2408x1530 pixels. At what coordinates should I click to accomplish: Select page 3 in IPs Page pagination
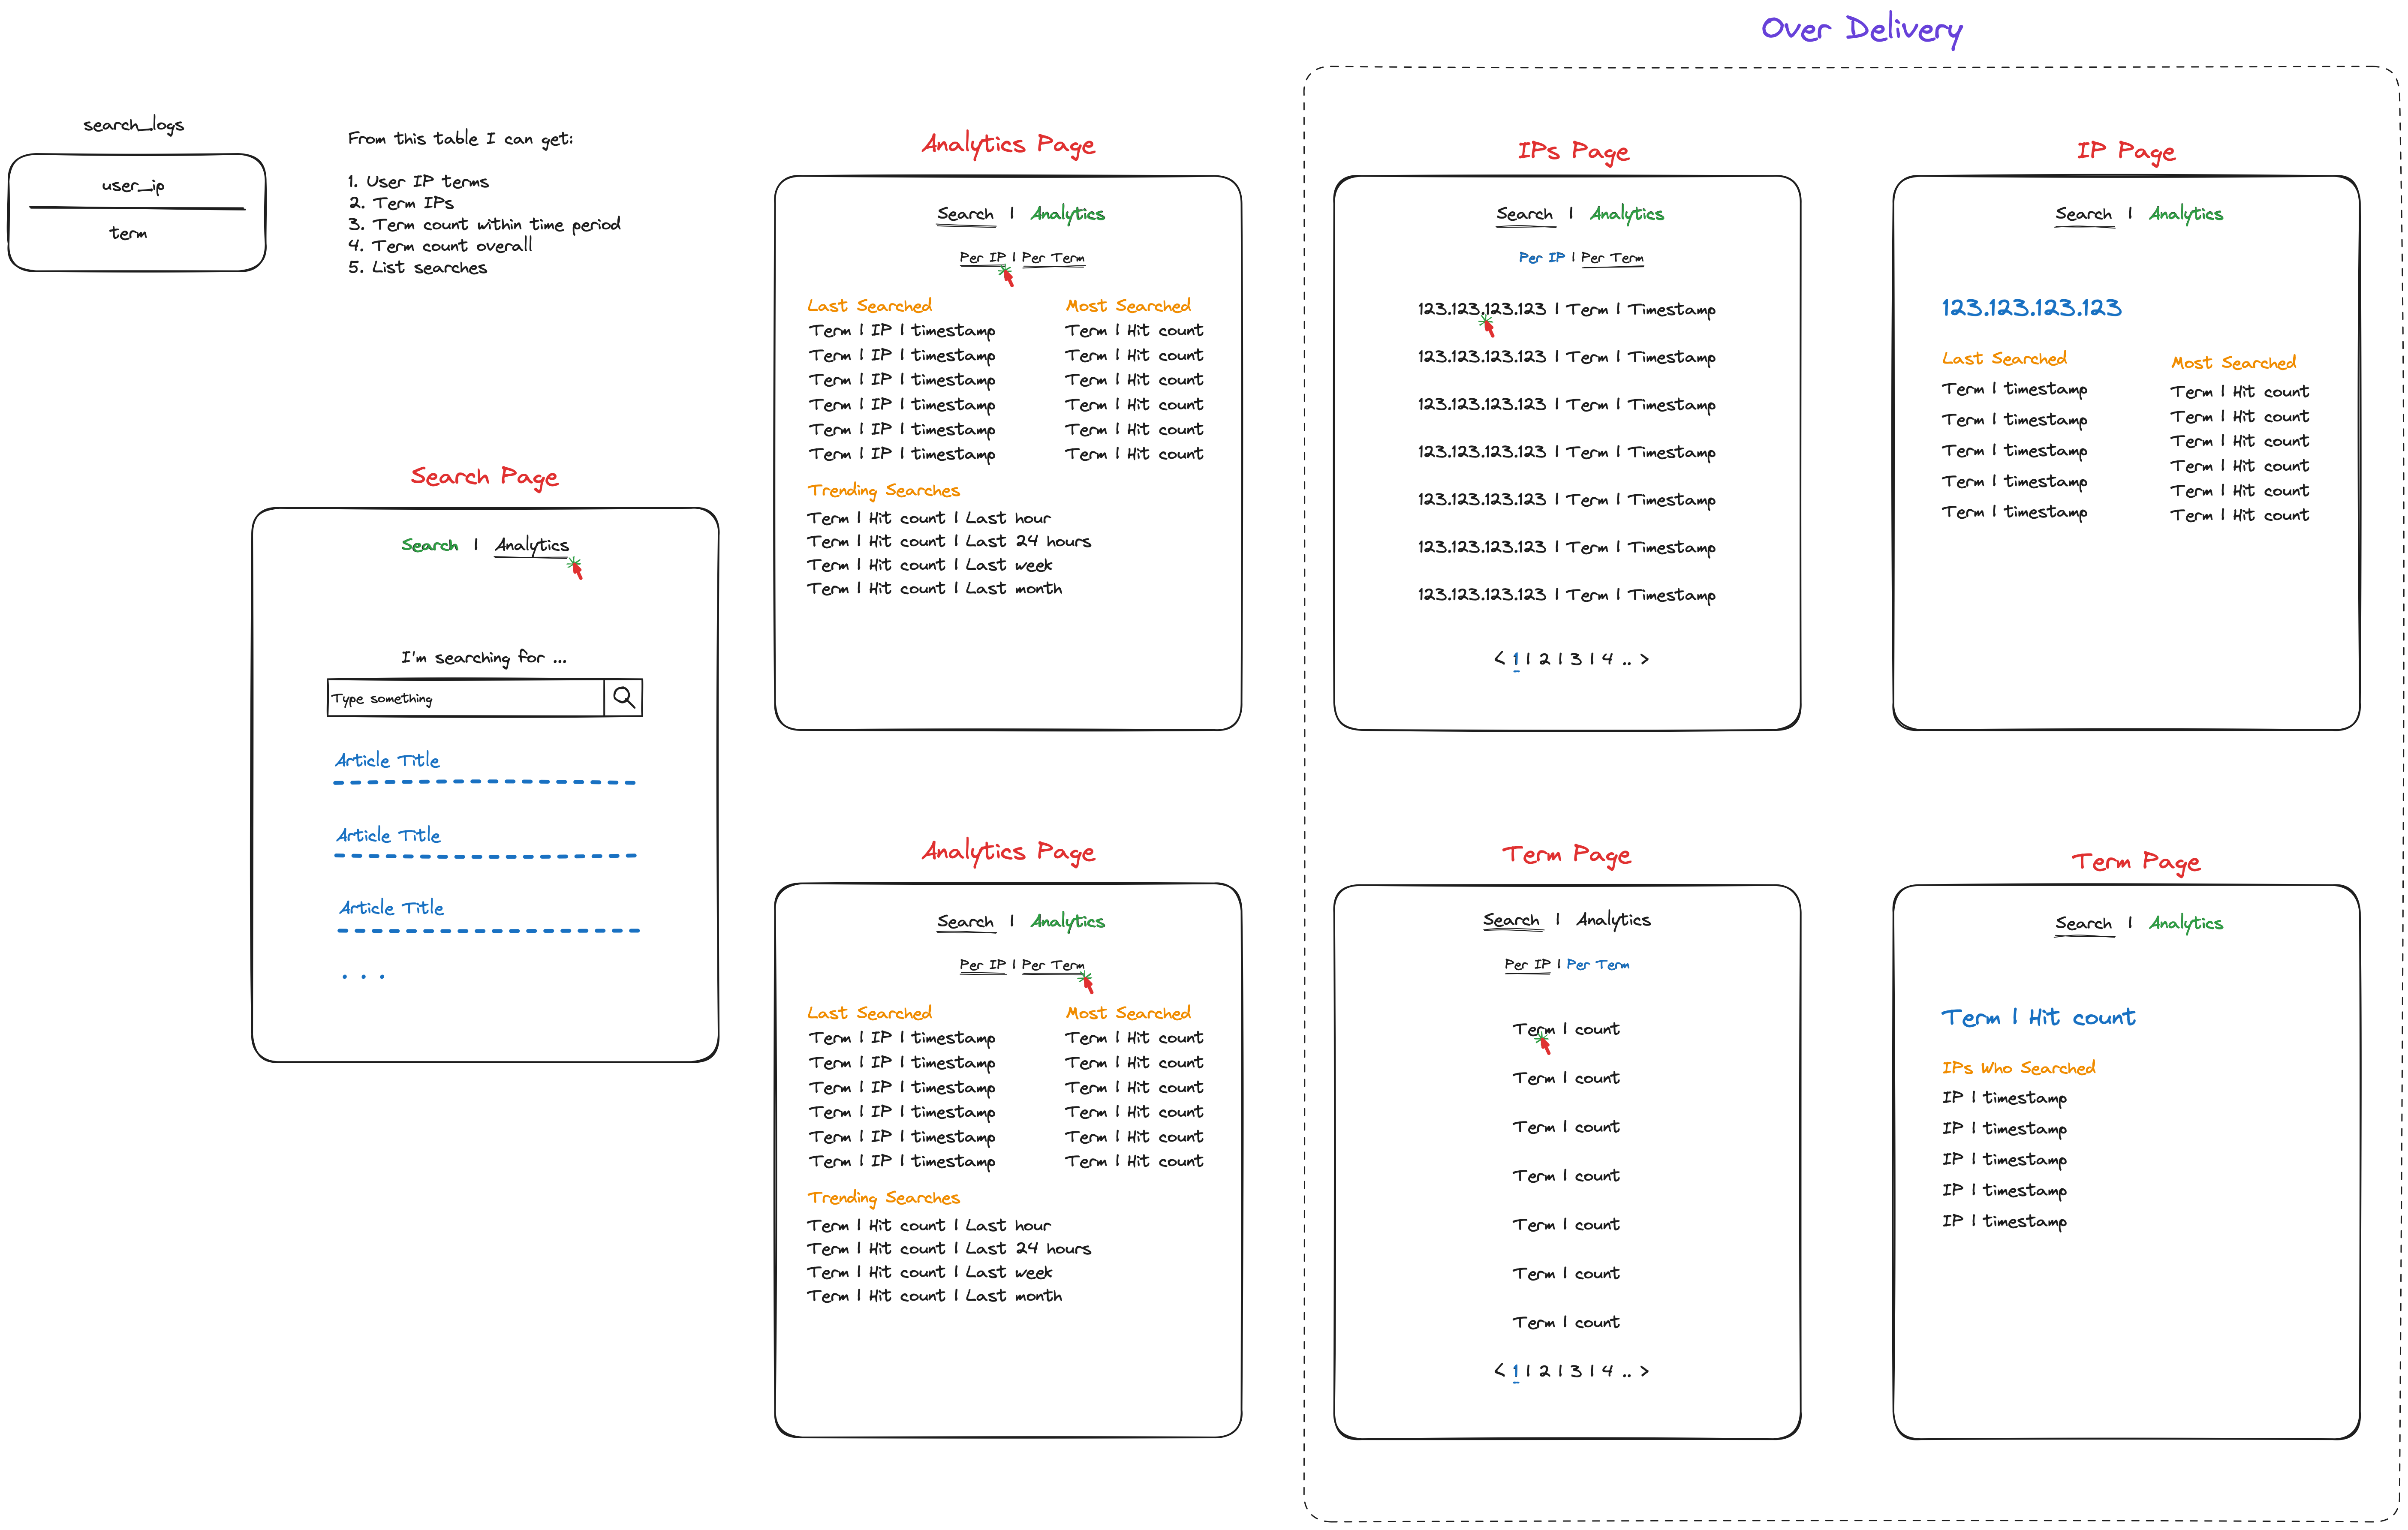1576,658
